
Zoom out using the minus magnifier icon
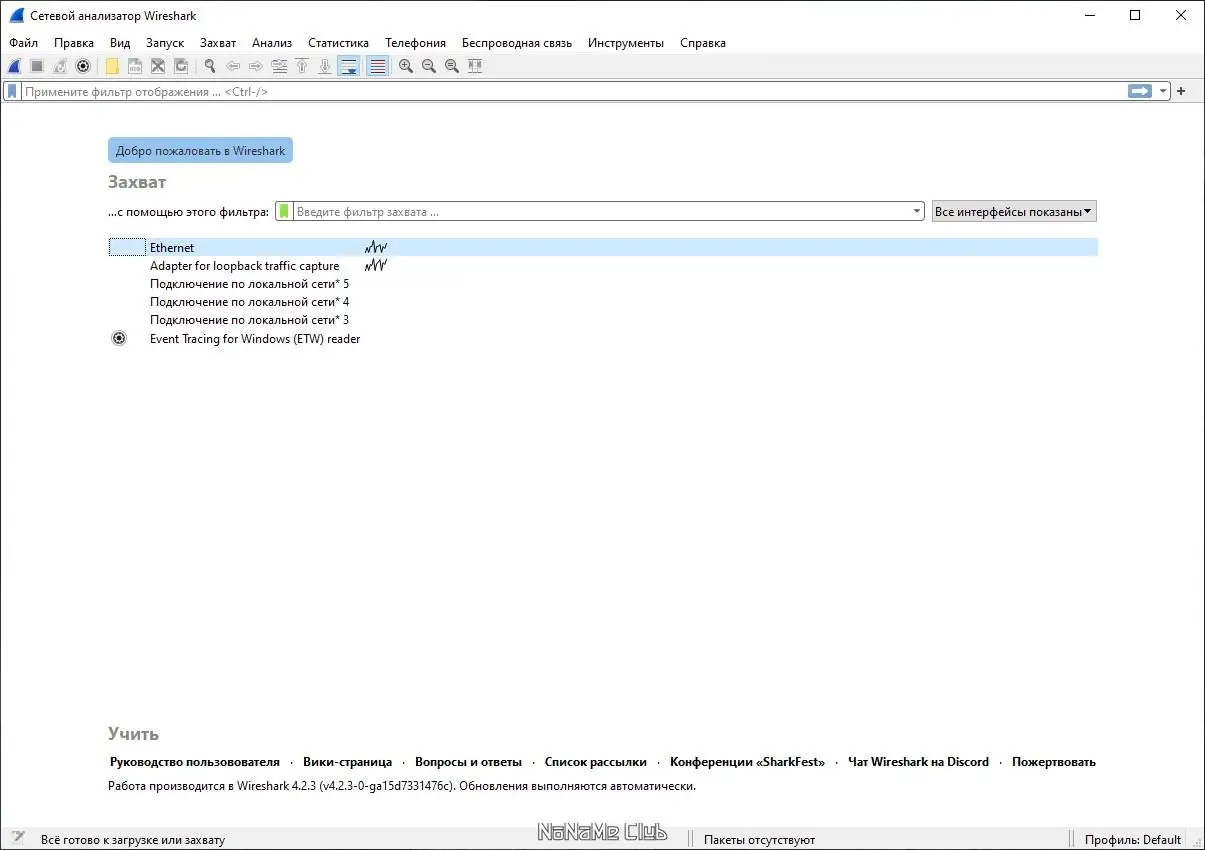coord(428,66)
